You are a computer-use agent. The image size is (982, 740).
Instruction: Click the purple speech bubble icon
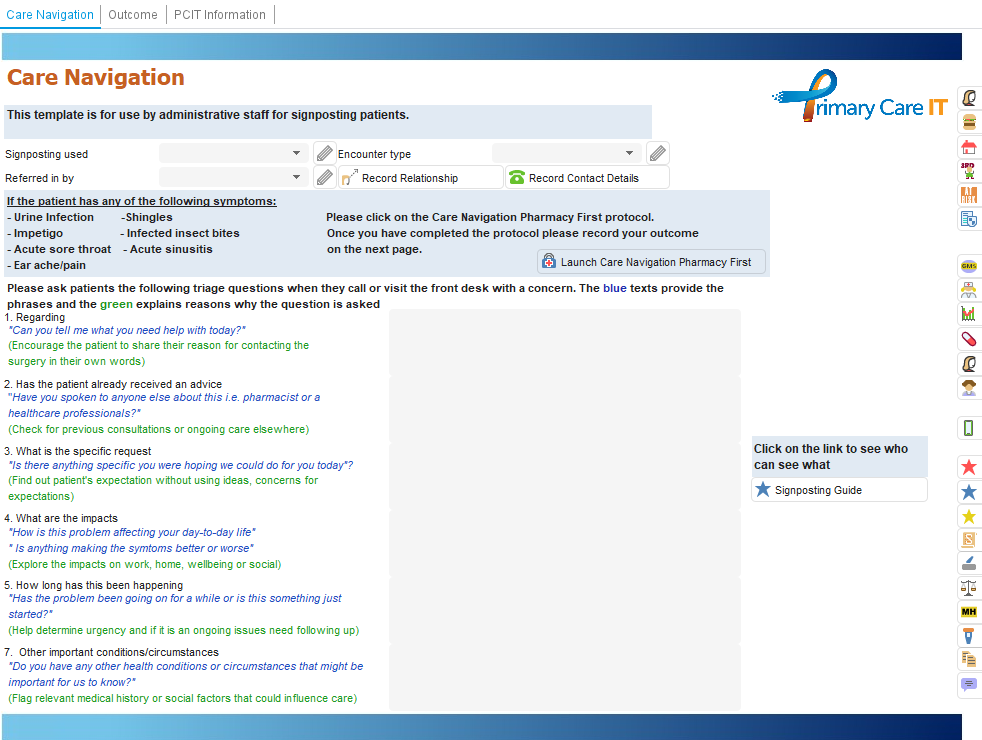[968, 685]
